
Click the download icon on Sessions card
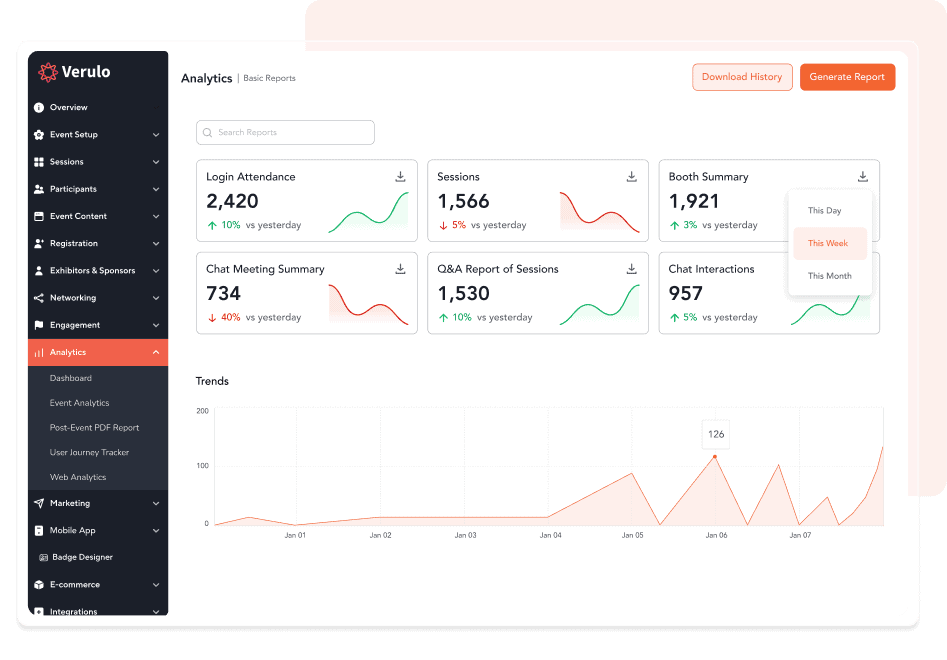pos(631,176)
